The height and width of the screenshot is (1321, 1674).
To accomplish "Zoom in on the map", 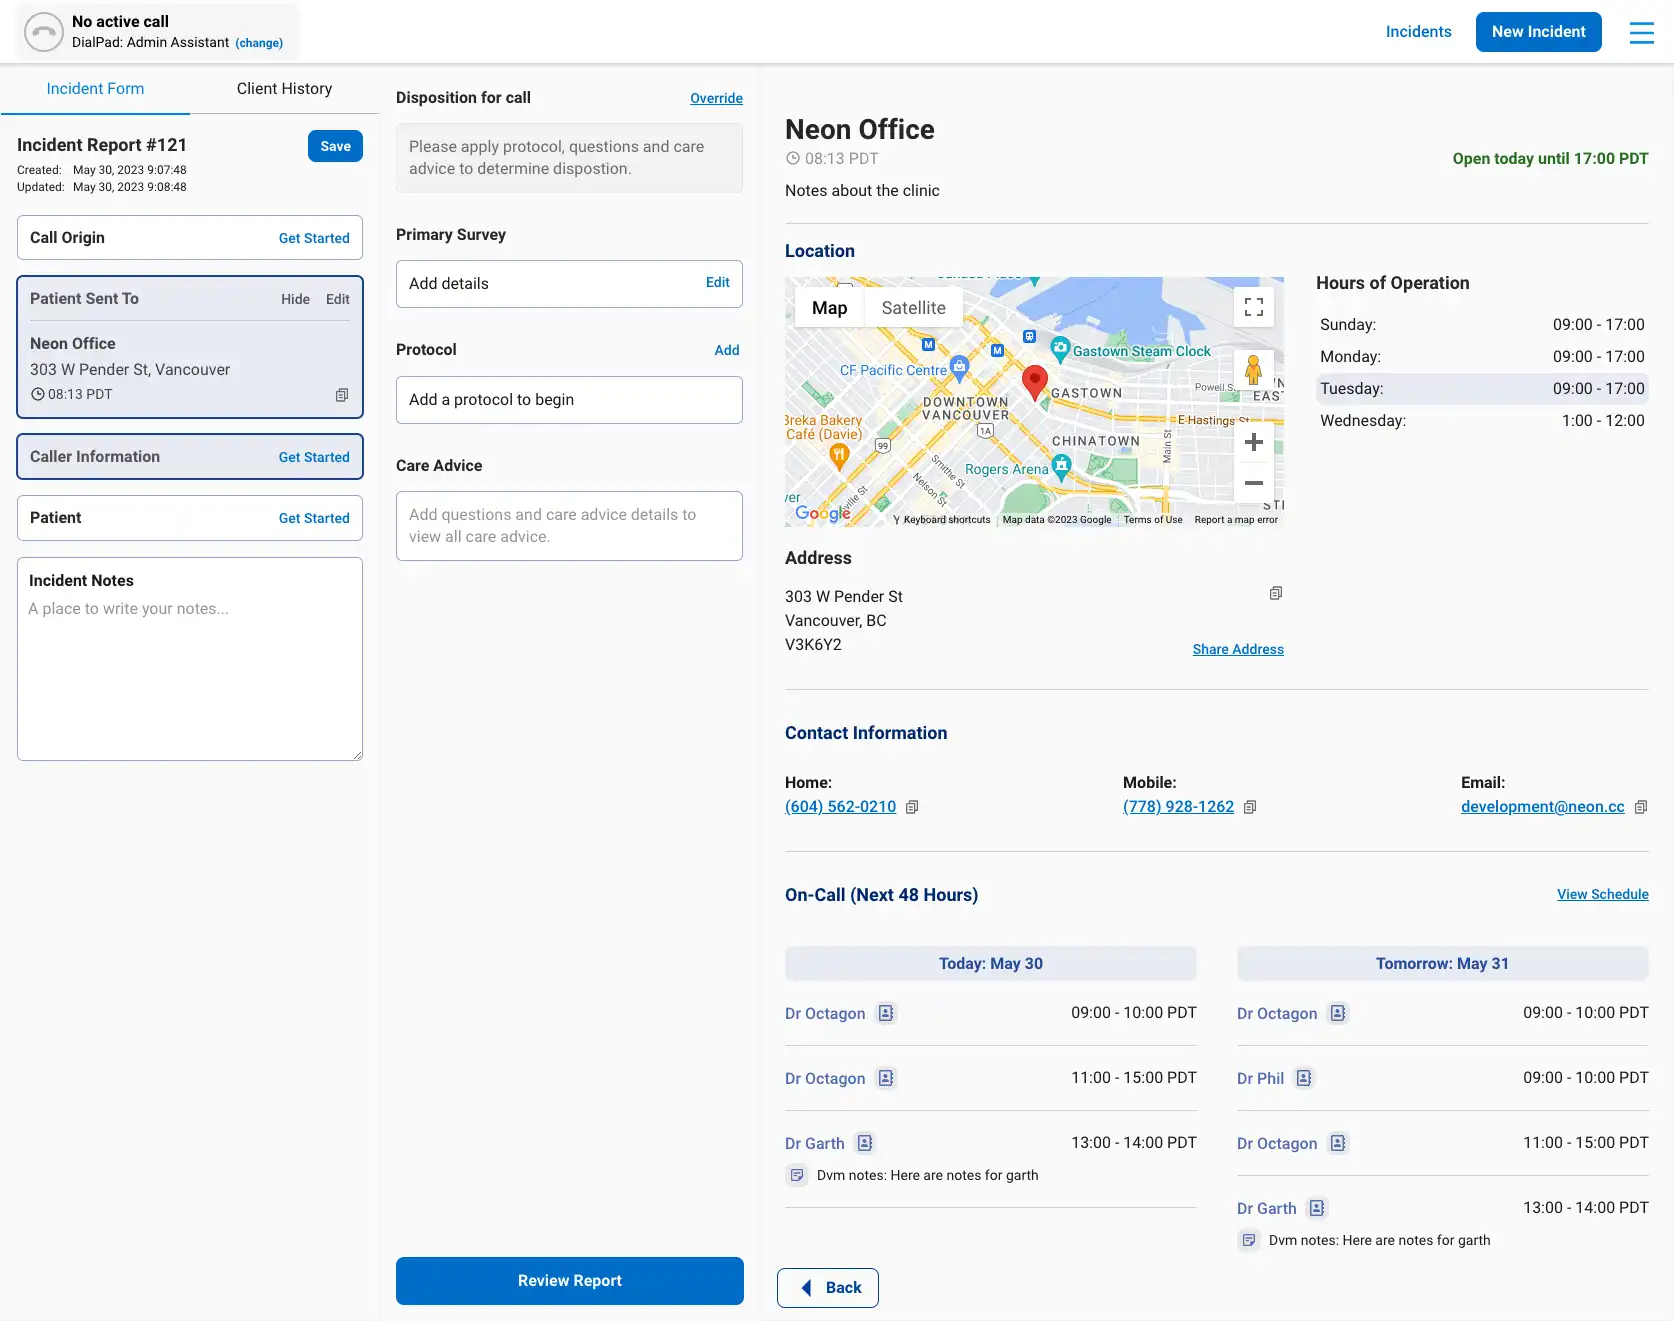I will pos(1254,442).
